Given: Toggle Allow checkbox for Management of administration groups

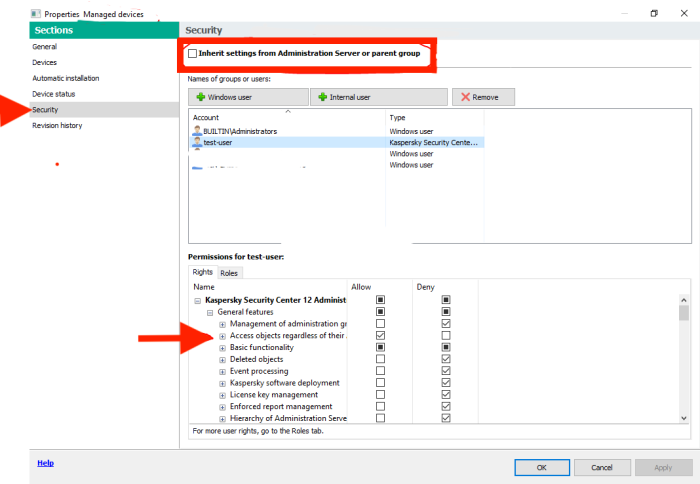Looking at the screenshot, I should click(x=380, y=323).
